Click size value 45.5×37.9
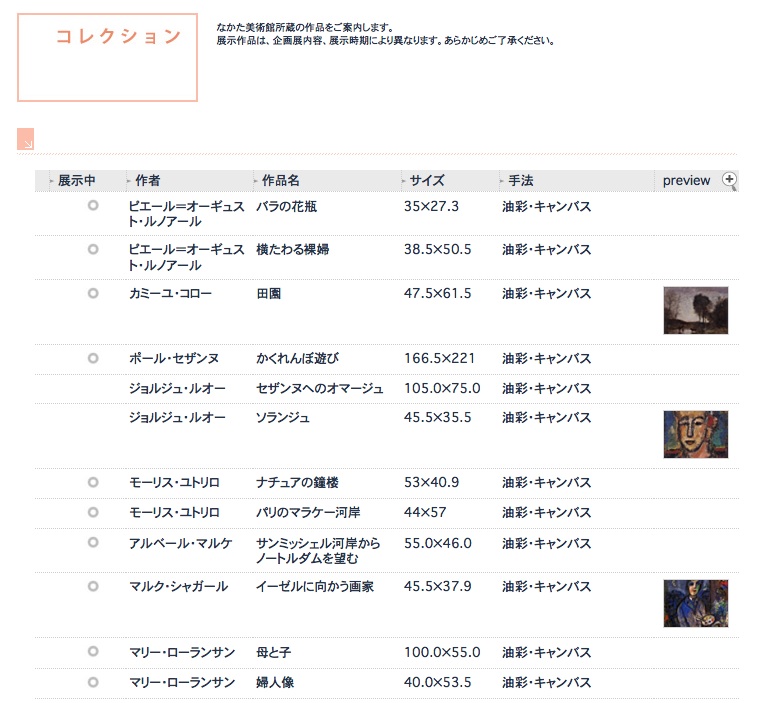The width and height of the screenshot is (768, 703). [437, 586]
